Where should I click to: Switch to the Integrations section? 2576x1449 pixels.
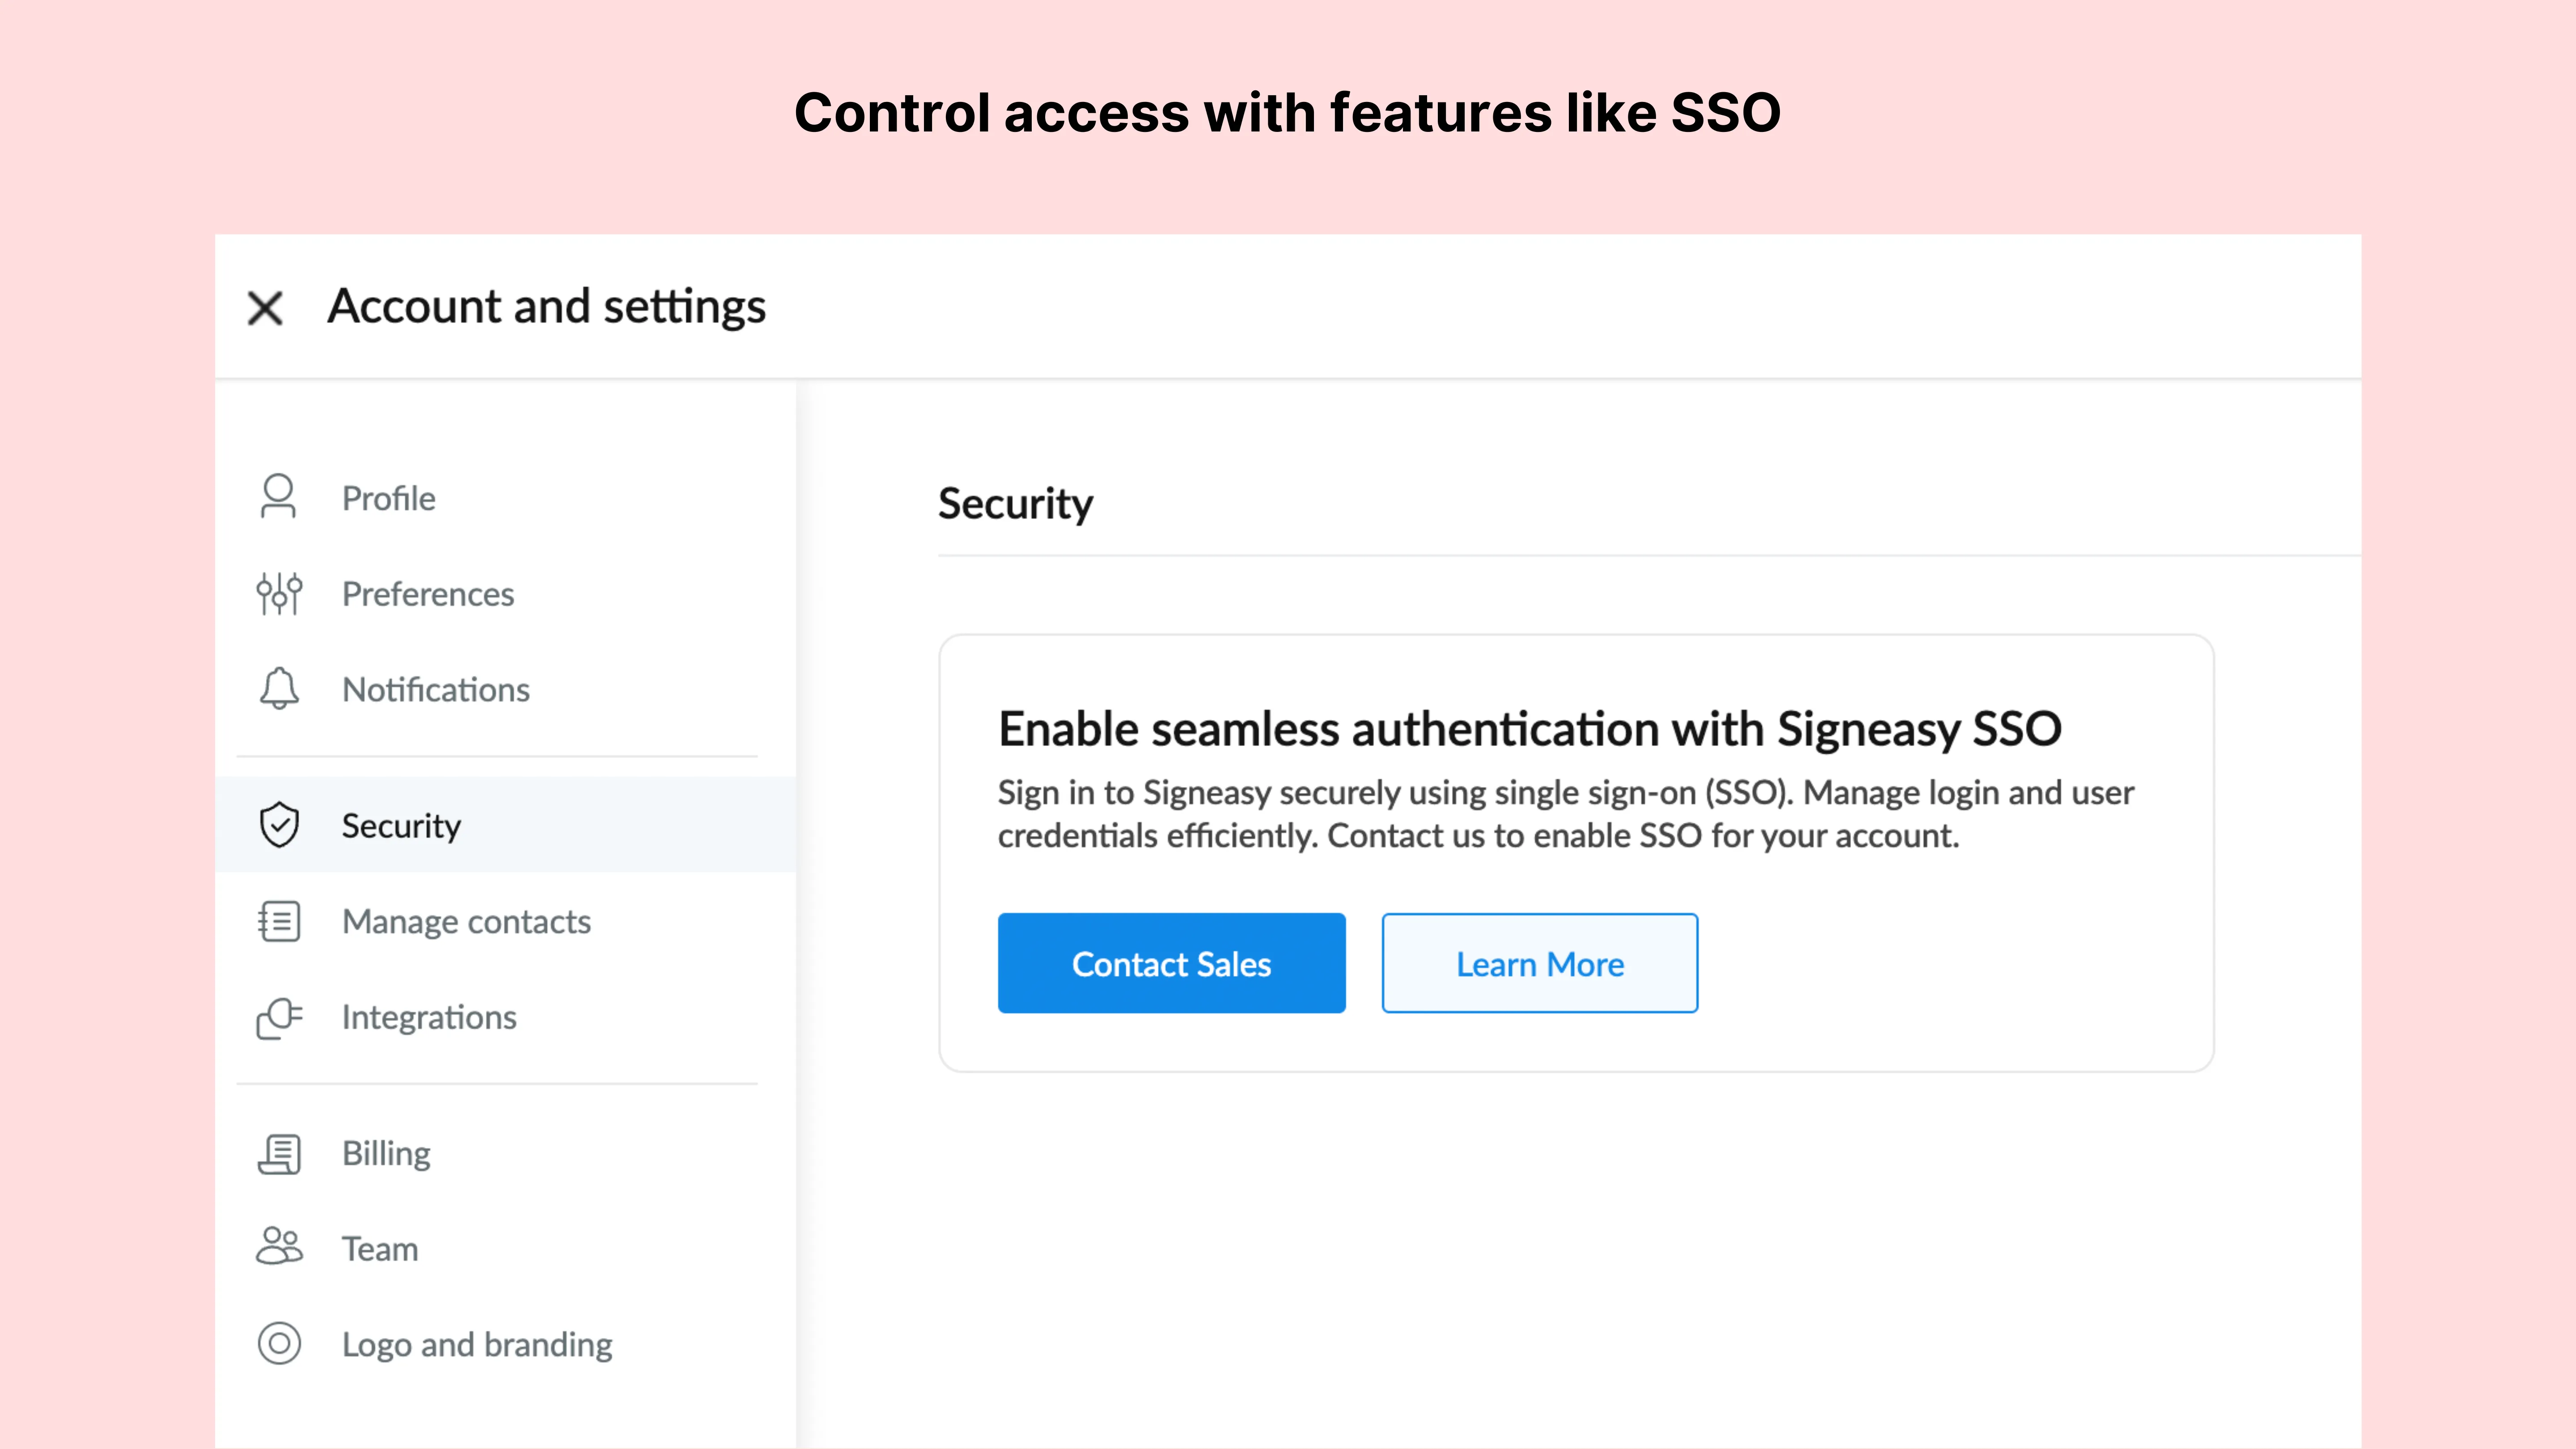coord(429,1017)
